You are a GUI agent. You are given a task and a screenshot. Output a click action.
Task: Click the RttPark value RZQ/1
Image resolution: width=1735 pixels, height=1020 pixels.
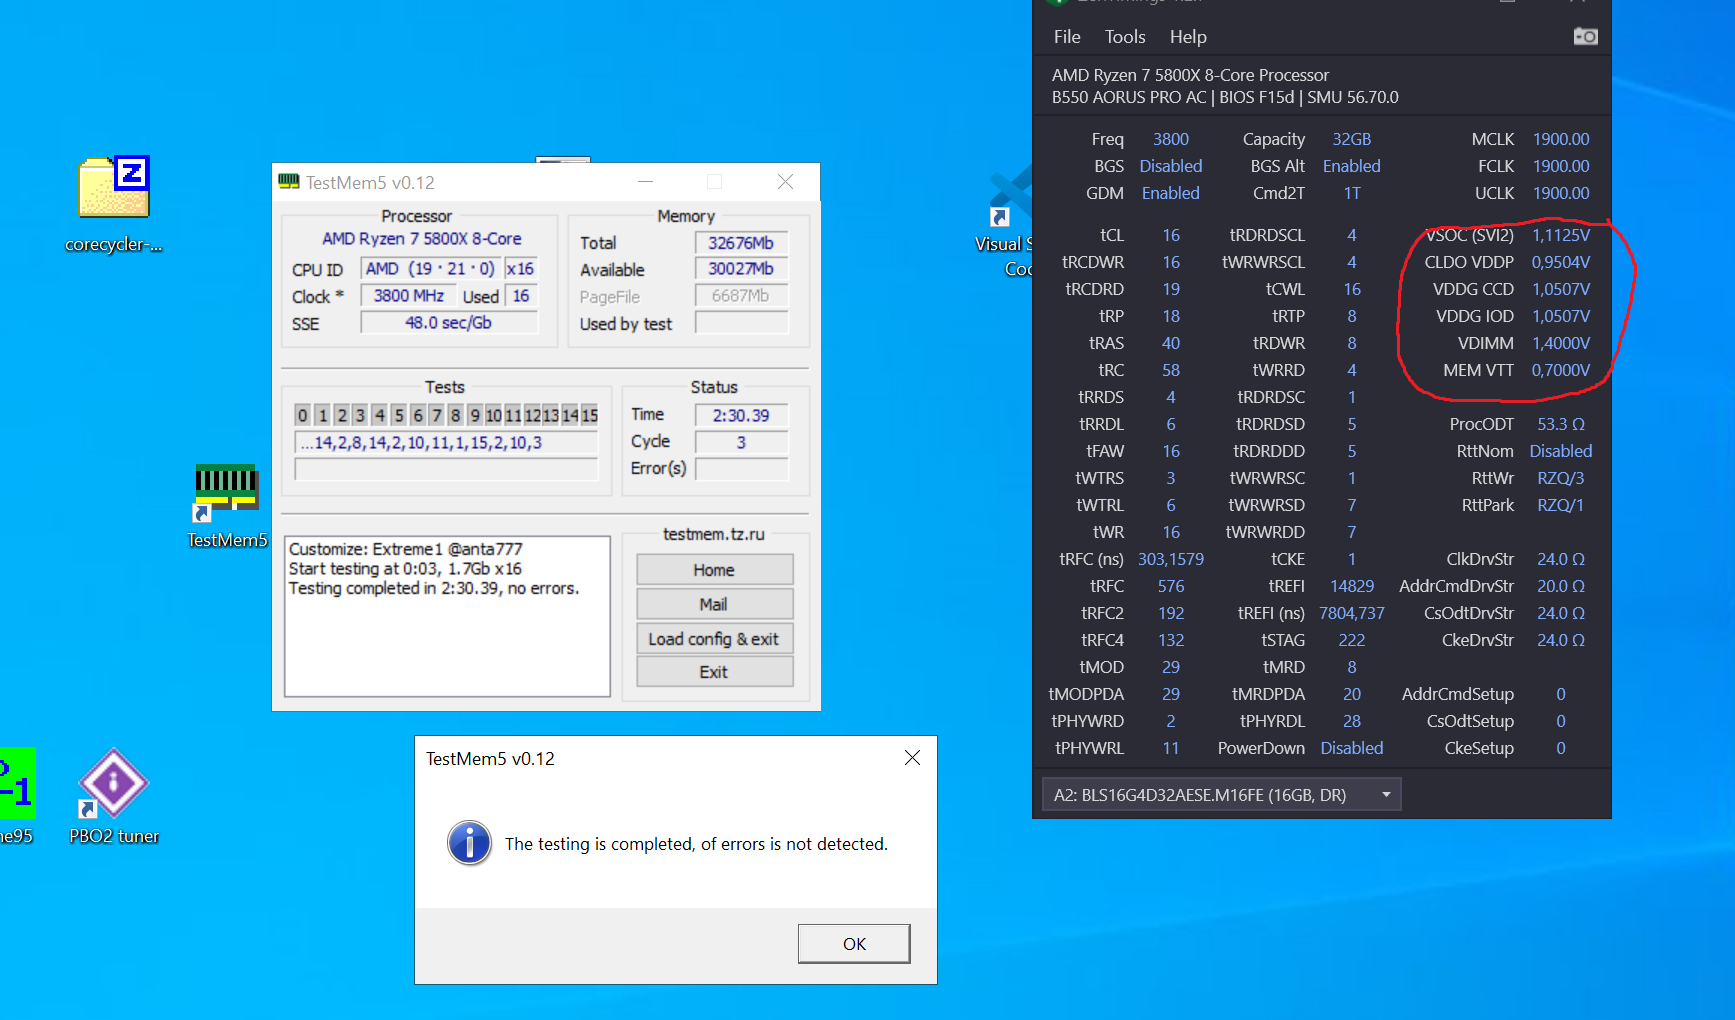pyautogui.click(x=1561, y=505)
